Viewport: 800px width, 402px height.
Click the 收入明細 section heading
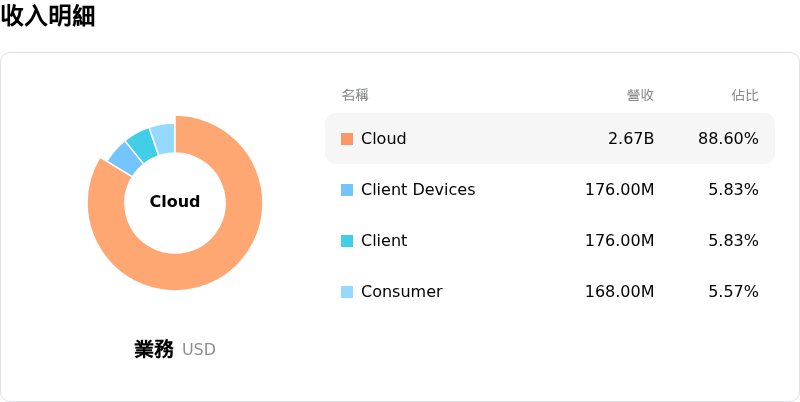pyautogui.click(x=48, y=16)
